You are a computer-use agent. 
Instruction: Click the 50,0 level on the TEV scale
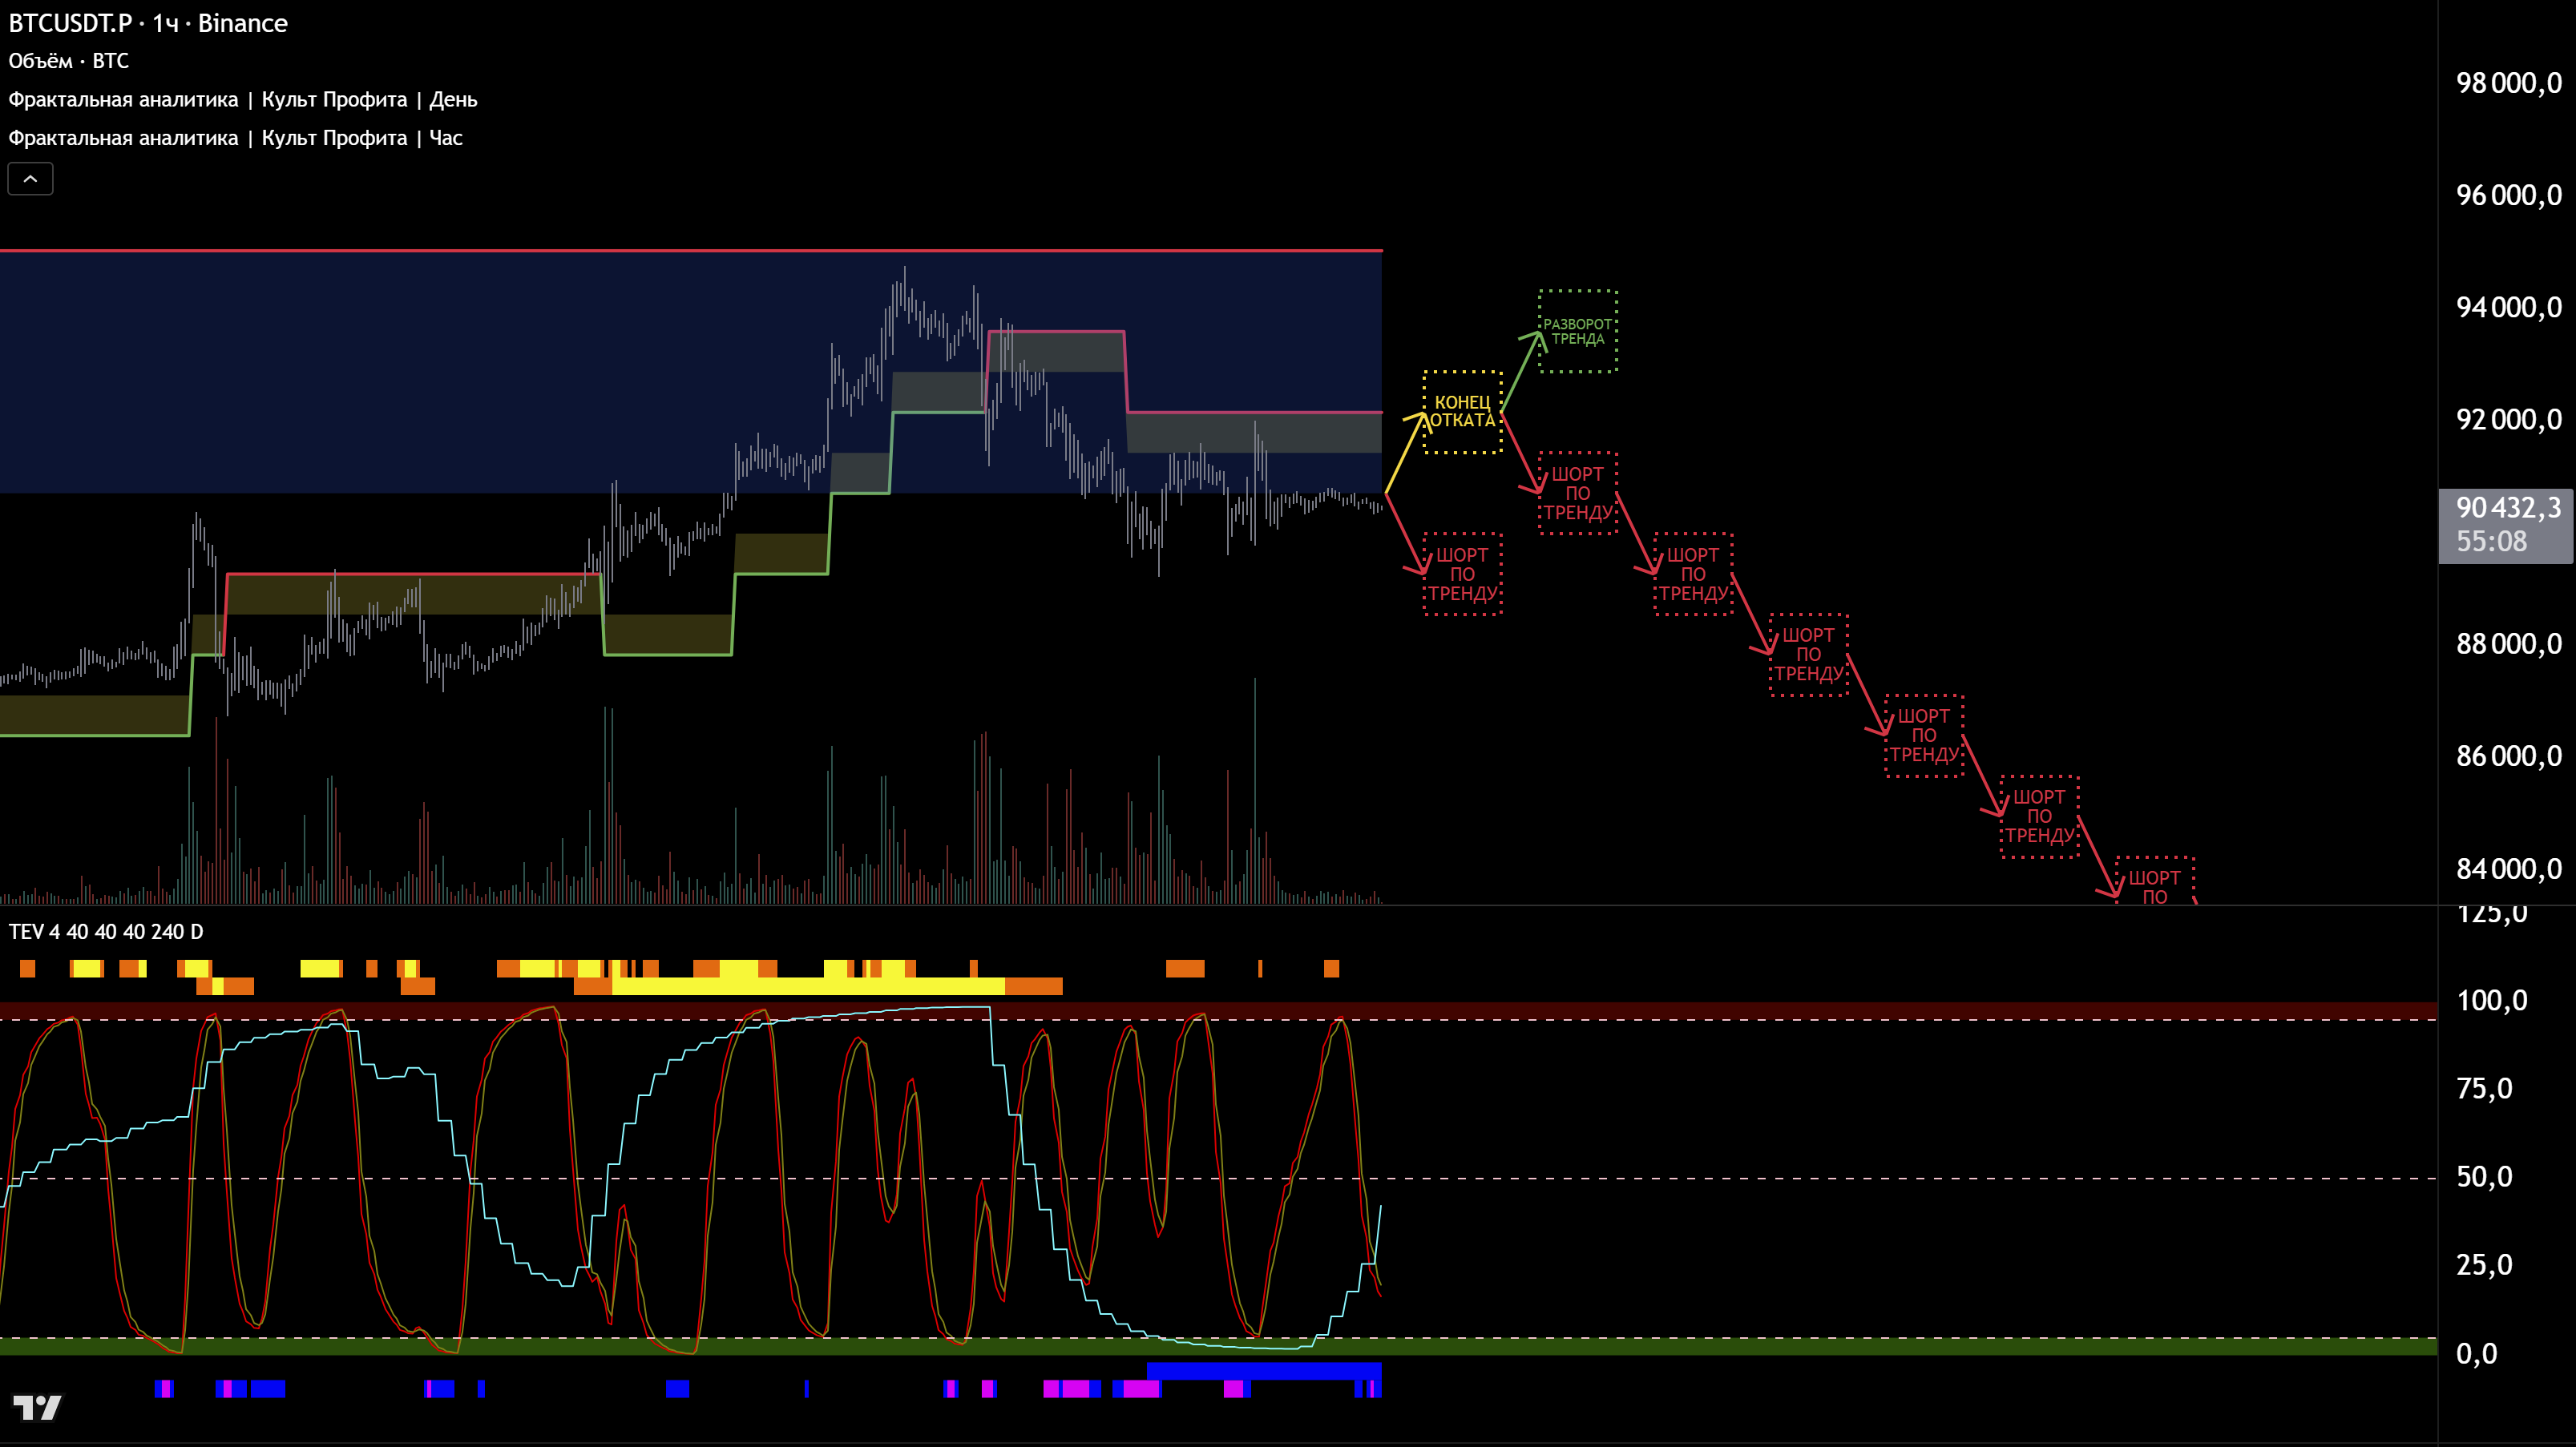(x=2484, y=1177)
